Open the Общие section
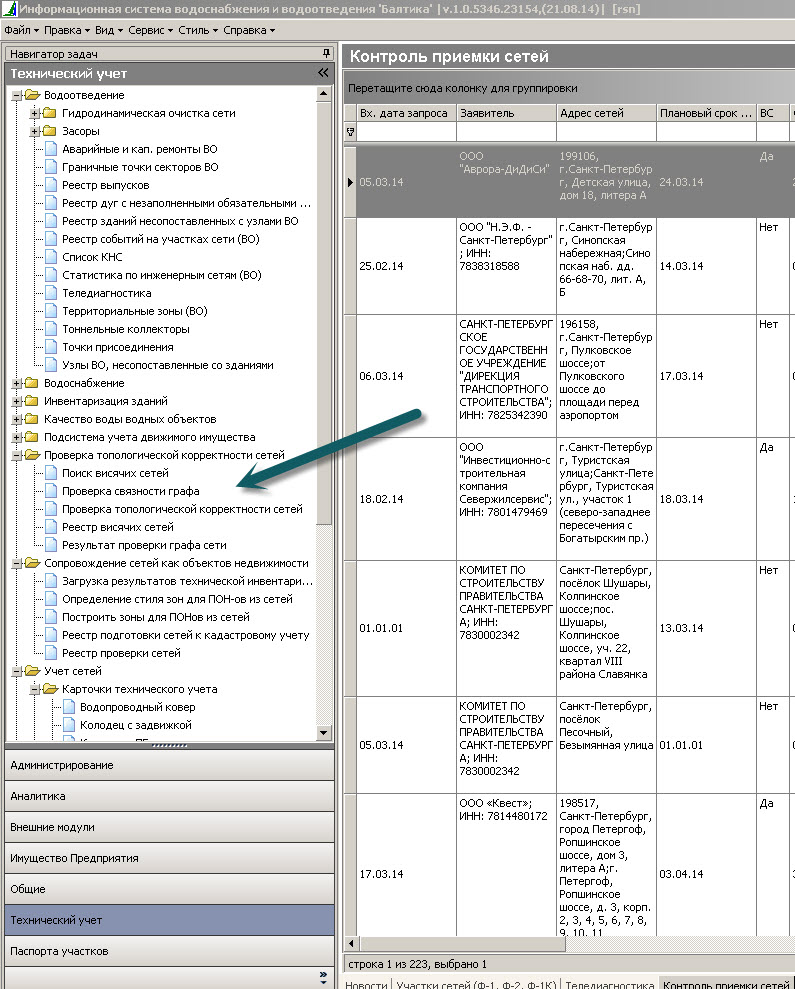This screenshot has width=795, height=989. pyautogui.click(x=169, y=889)
